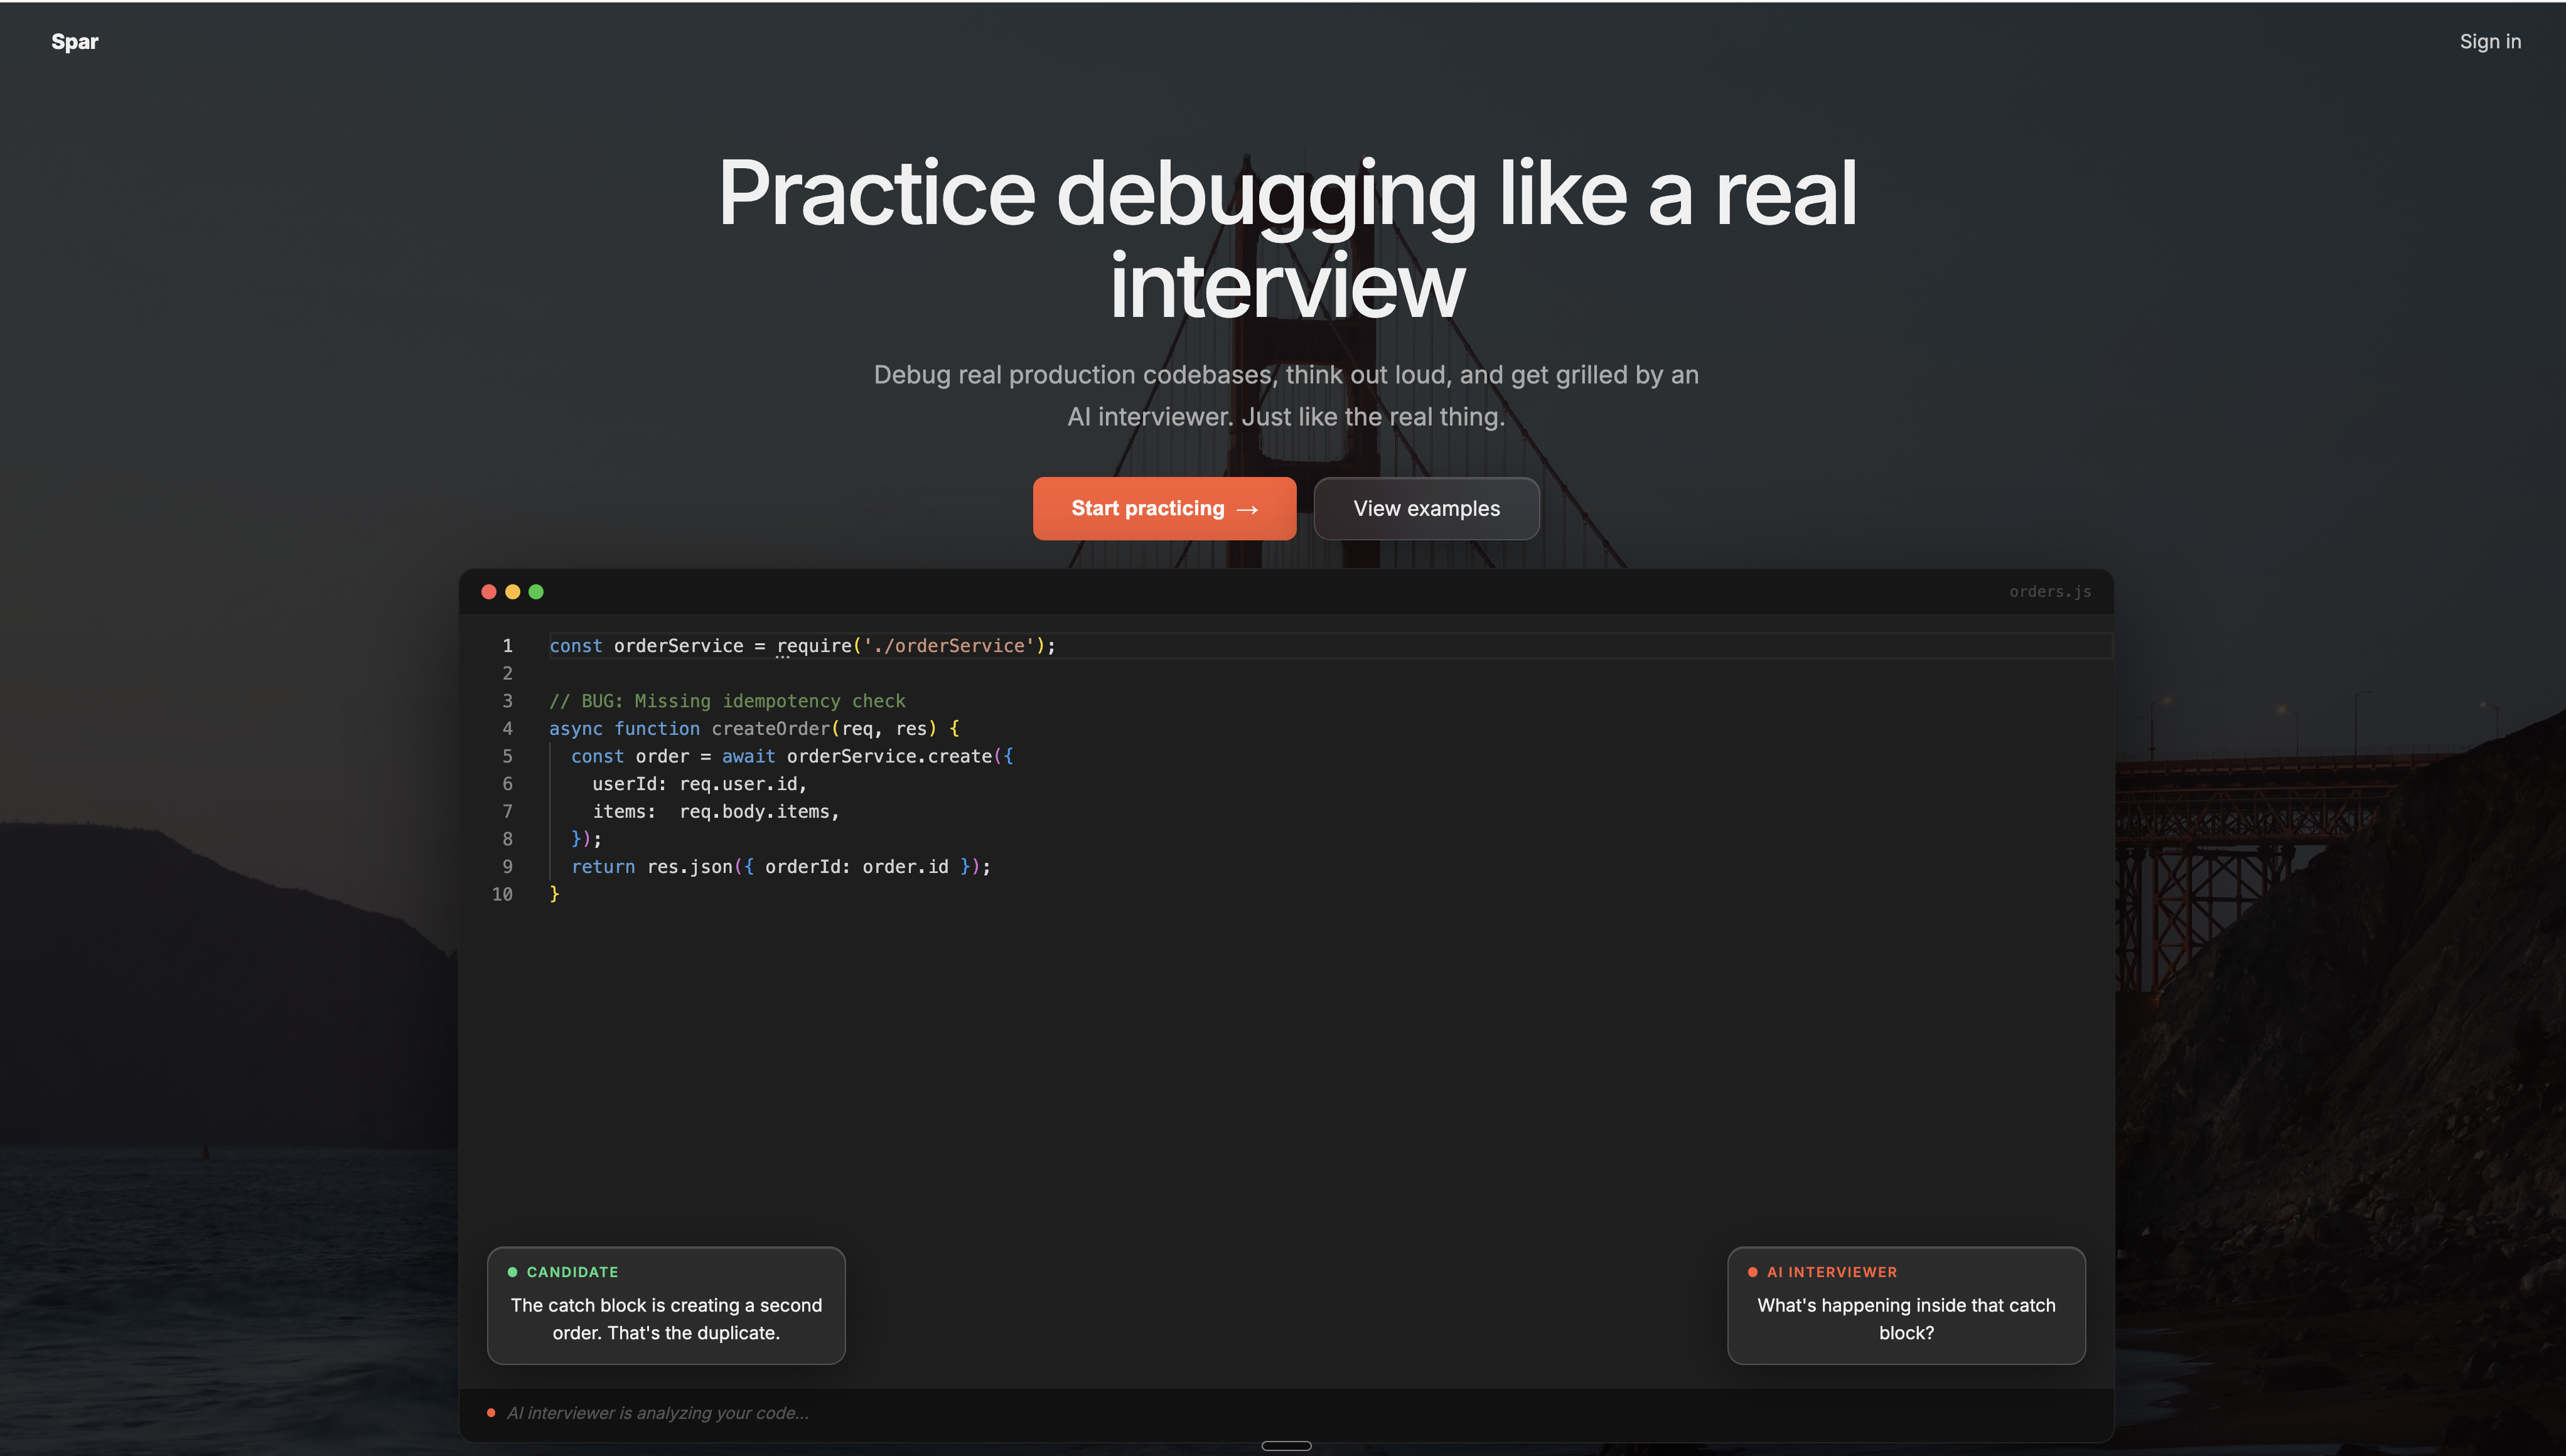Viewport: 2566px width, 1456px height.
Task: Click the green dot in editor titlebar
Action: pyautogui.click(x=536, y=592)
